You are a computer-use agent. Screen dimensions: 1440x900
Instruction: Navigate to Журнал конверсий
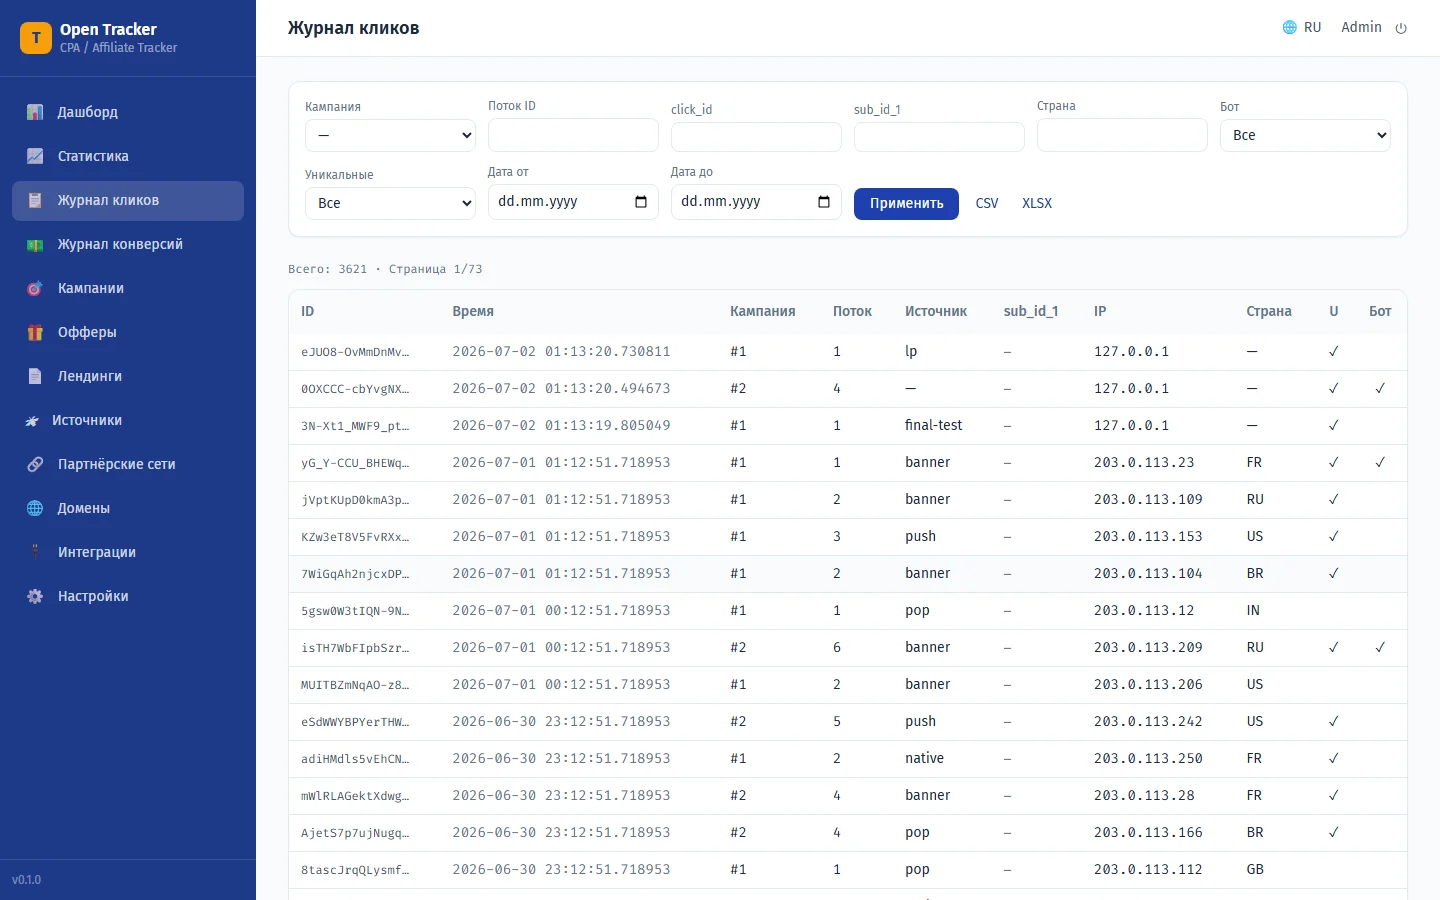(128, 244)
